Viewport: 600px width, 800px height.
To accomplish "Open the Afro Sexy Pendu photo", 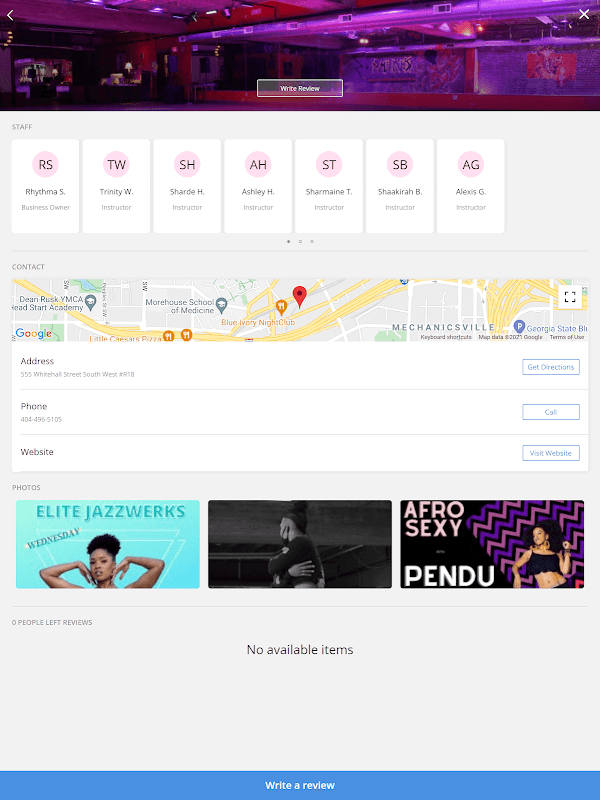I will 492,544.
